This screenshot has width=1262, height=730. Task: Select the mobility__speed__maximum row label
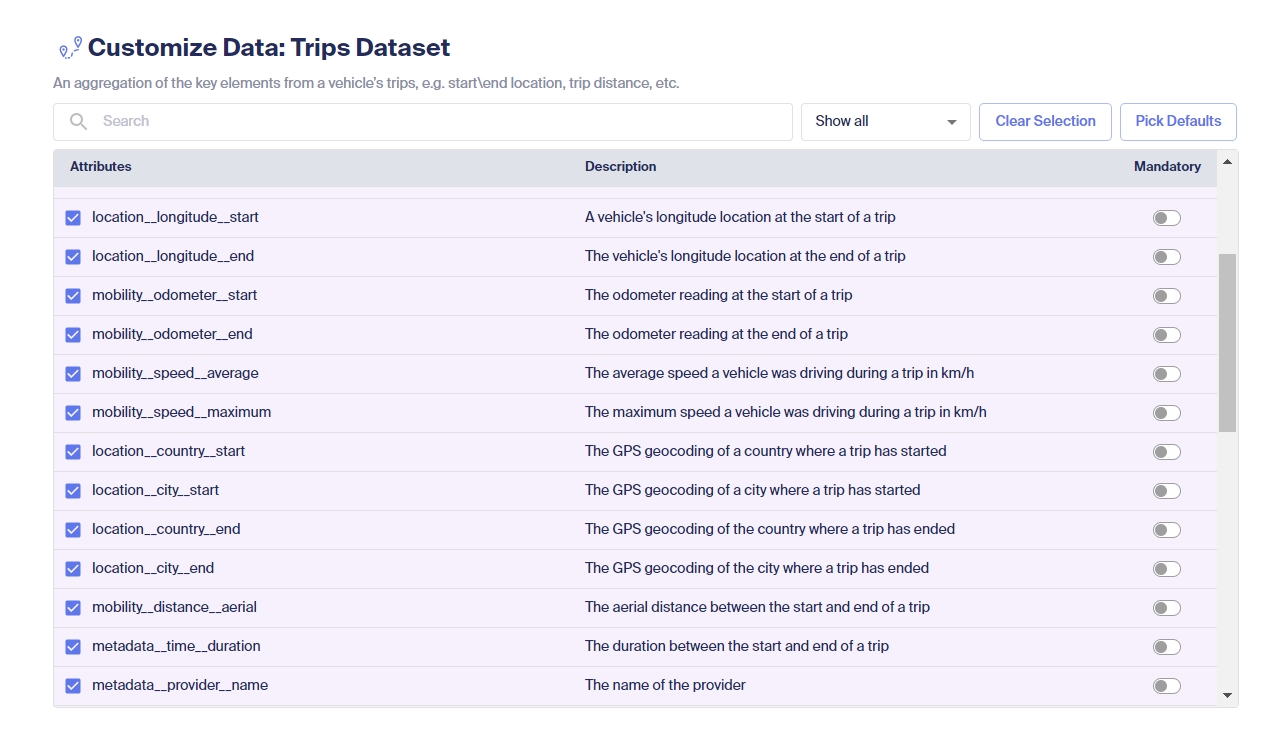pos(181,413)
